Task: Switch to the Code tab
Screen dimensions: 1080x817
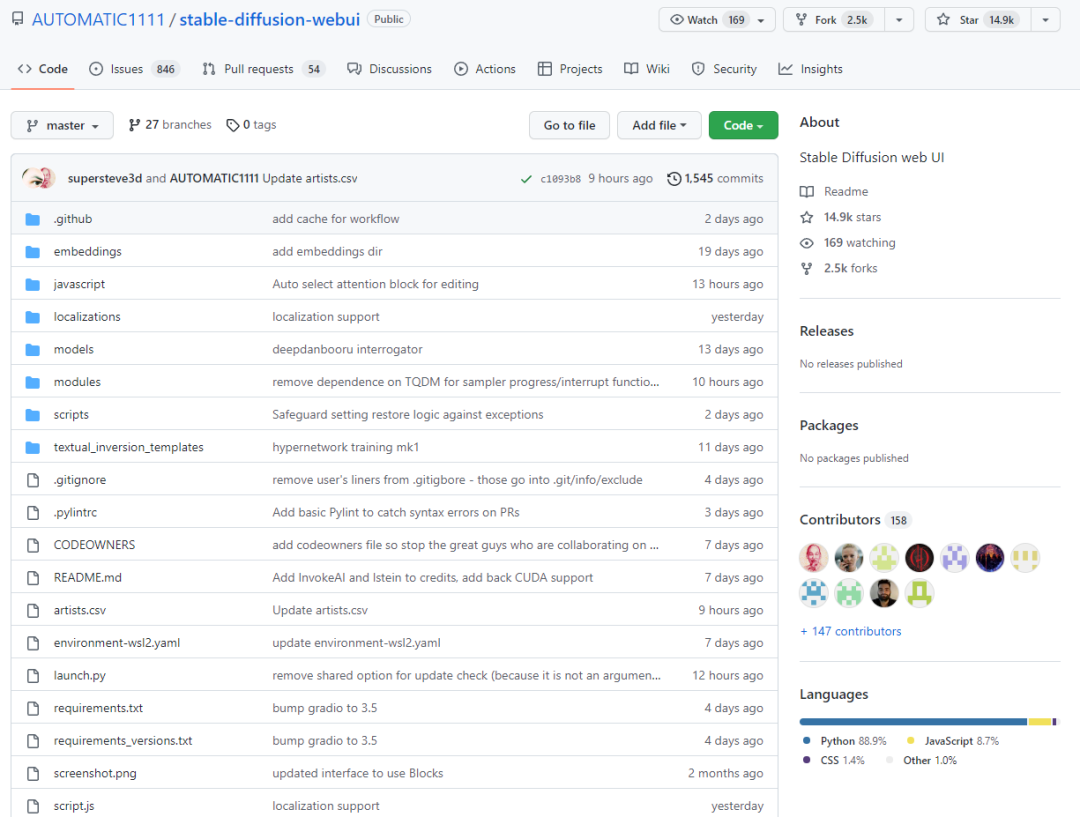Action: tap(43, 69)
